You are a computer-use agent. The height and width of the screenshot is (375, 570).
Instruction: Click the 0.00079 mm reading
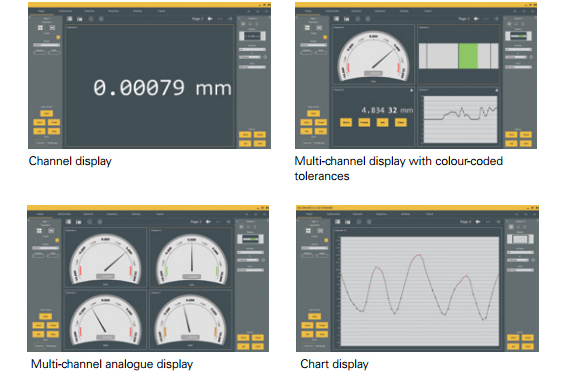[162, 88]
